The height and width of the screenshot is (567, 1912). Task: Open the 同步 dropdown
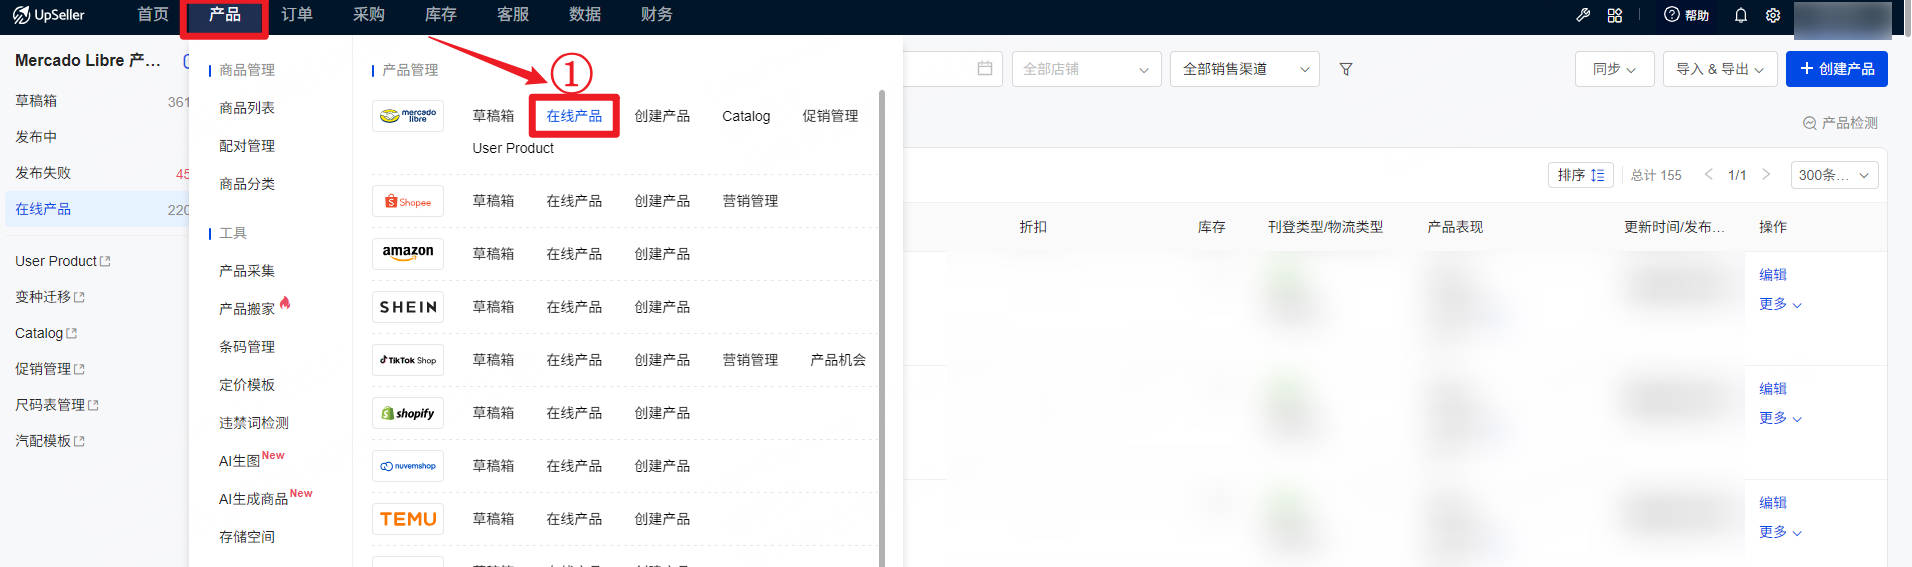click(1614, 69)
